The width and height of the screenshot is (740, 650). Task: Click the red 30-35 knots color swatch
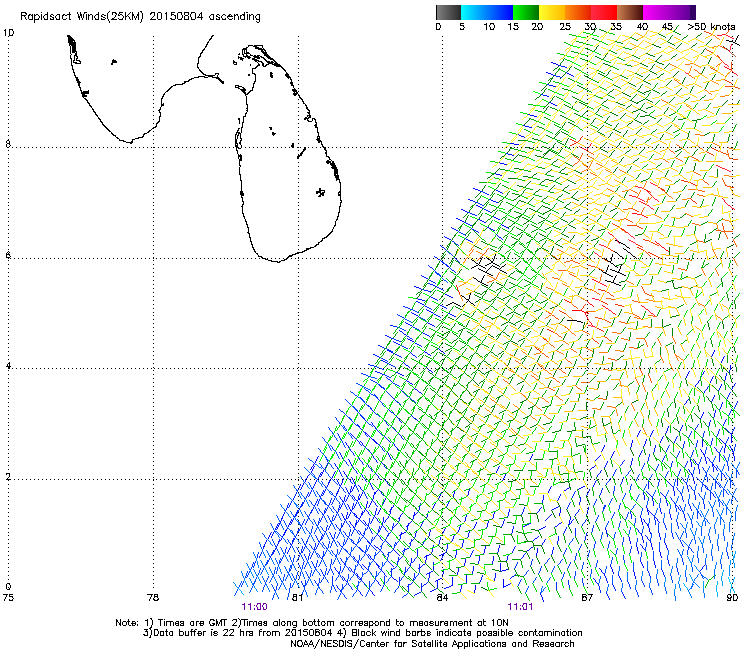pos(604,12)
